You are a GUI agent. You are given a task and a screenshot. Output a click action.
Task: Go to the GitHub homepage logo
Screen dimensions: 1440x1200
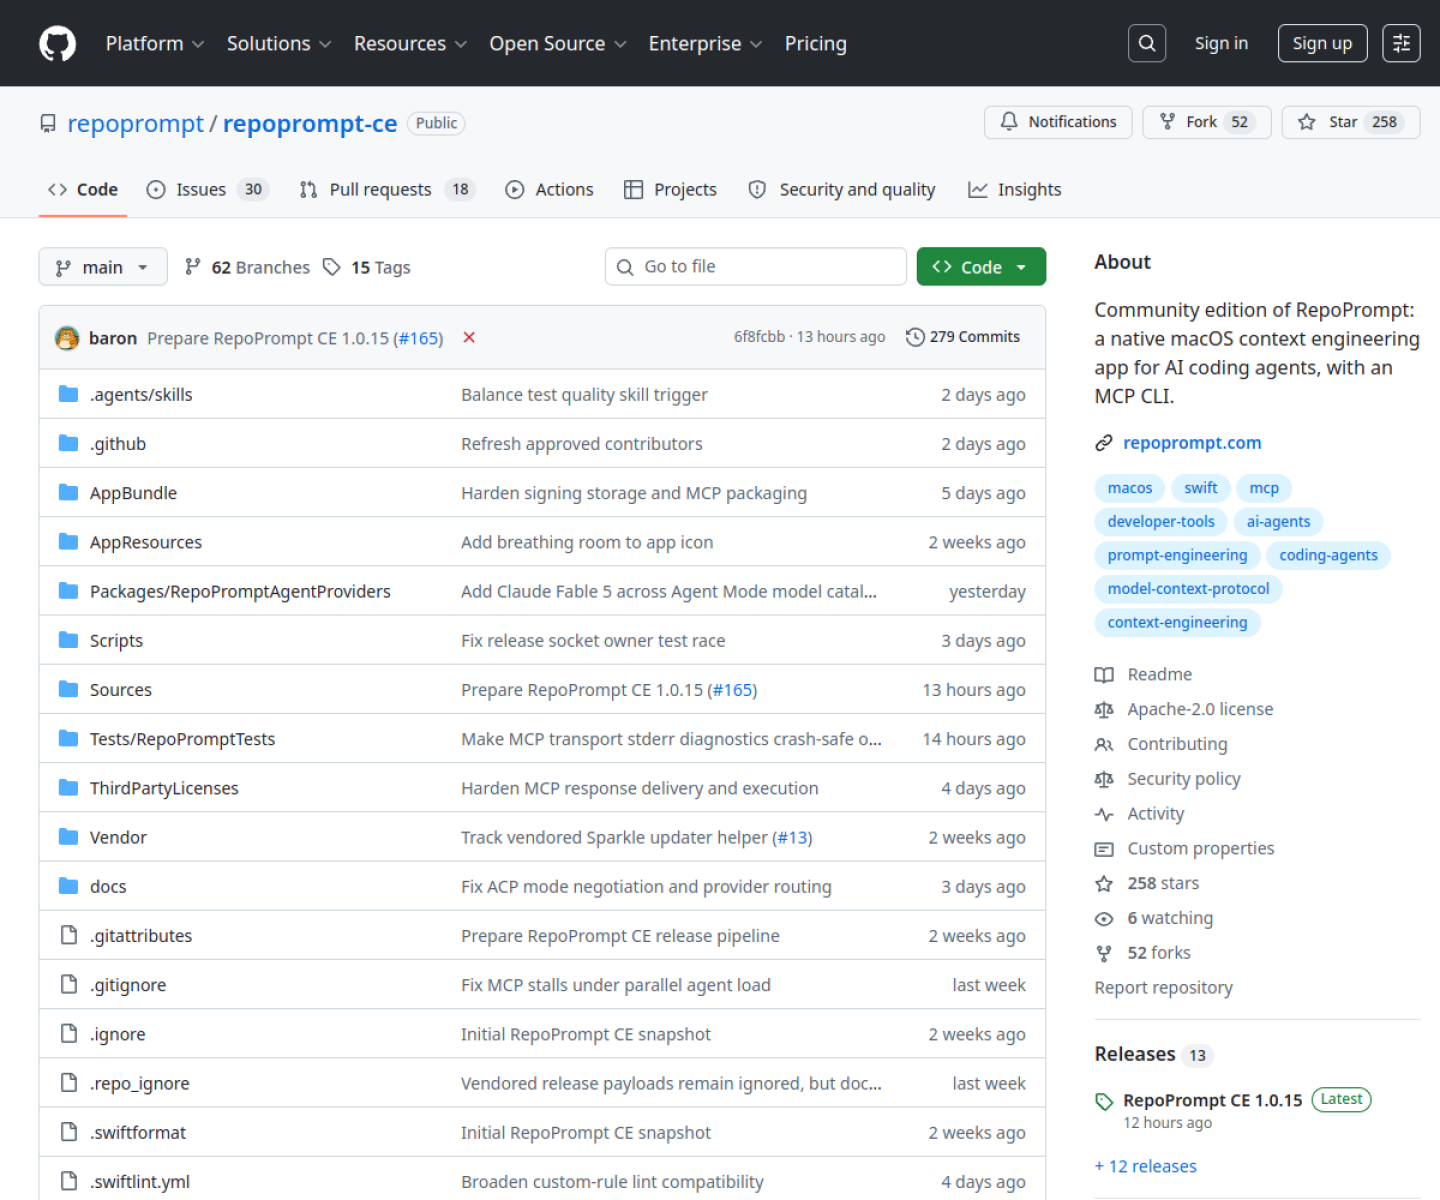(x=57, y=43)
